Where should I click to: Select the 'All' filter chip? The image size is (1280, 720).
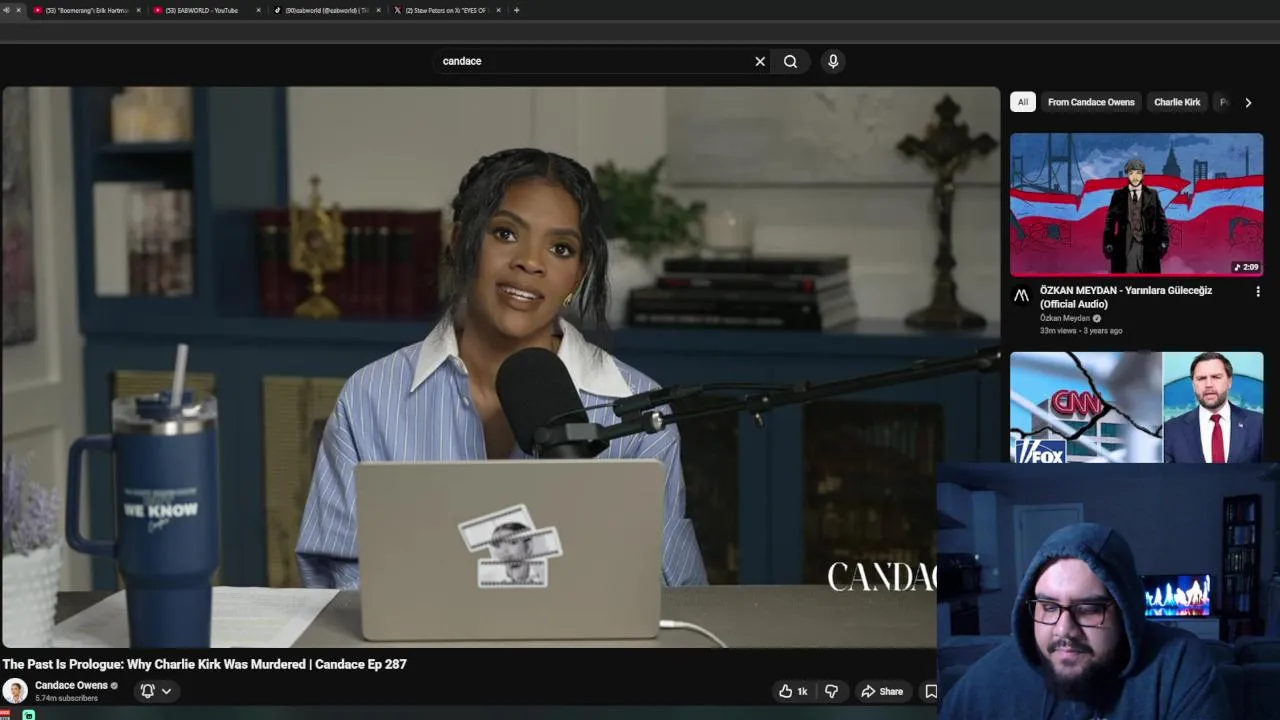tap(1022, 102)
